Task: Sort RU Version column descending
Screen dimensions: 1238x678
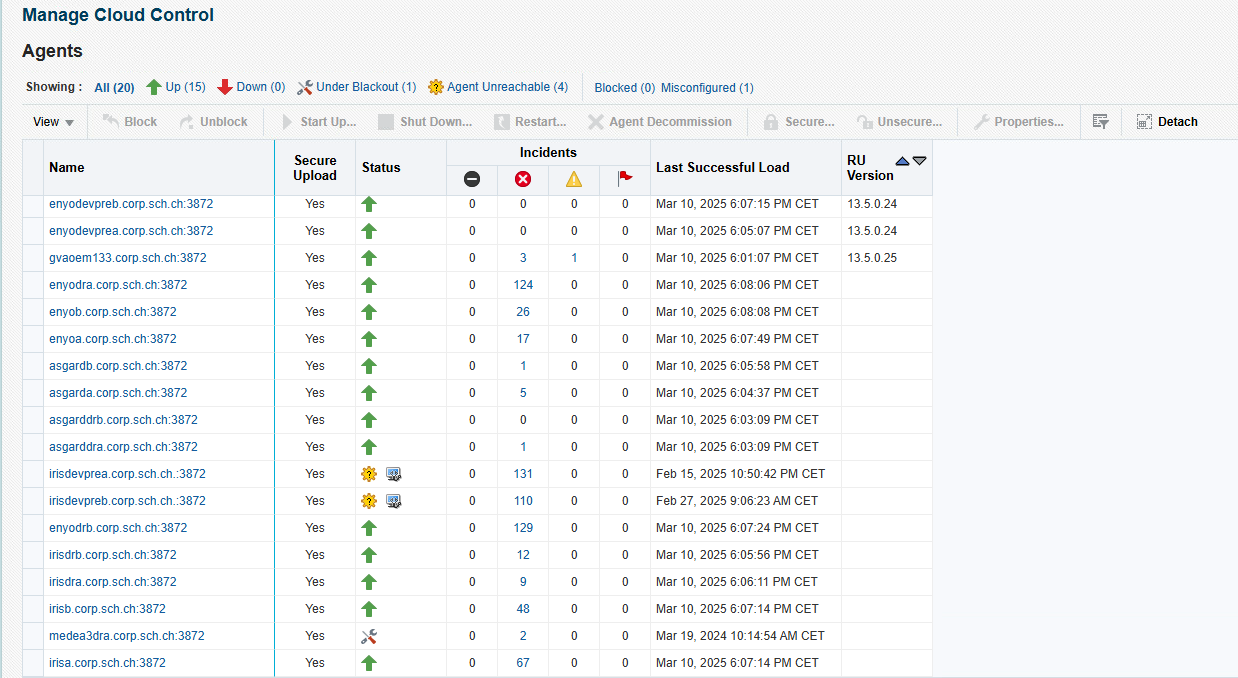Action: (x=920, y=161)
